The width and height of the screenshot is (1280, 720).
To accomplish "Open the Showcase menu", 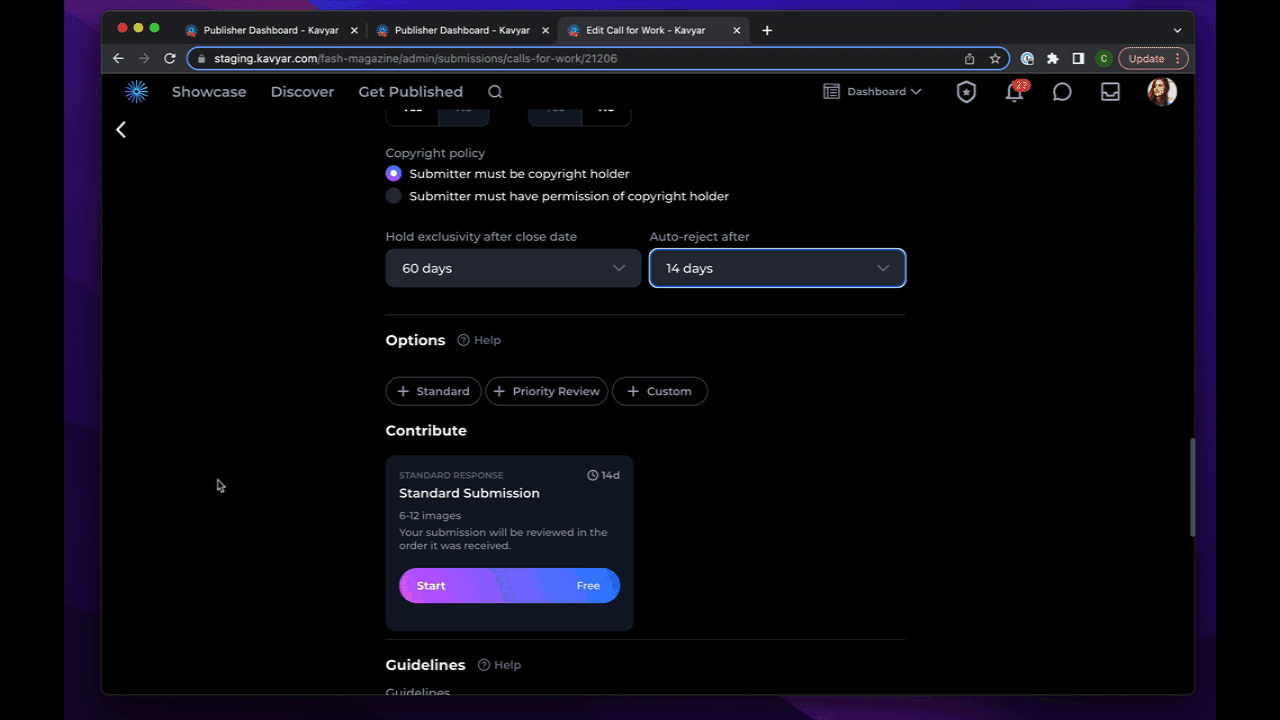I will (209, 92).
